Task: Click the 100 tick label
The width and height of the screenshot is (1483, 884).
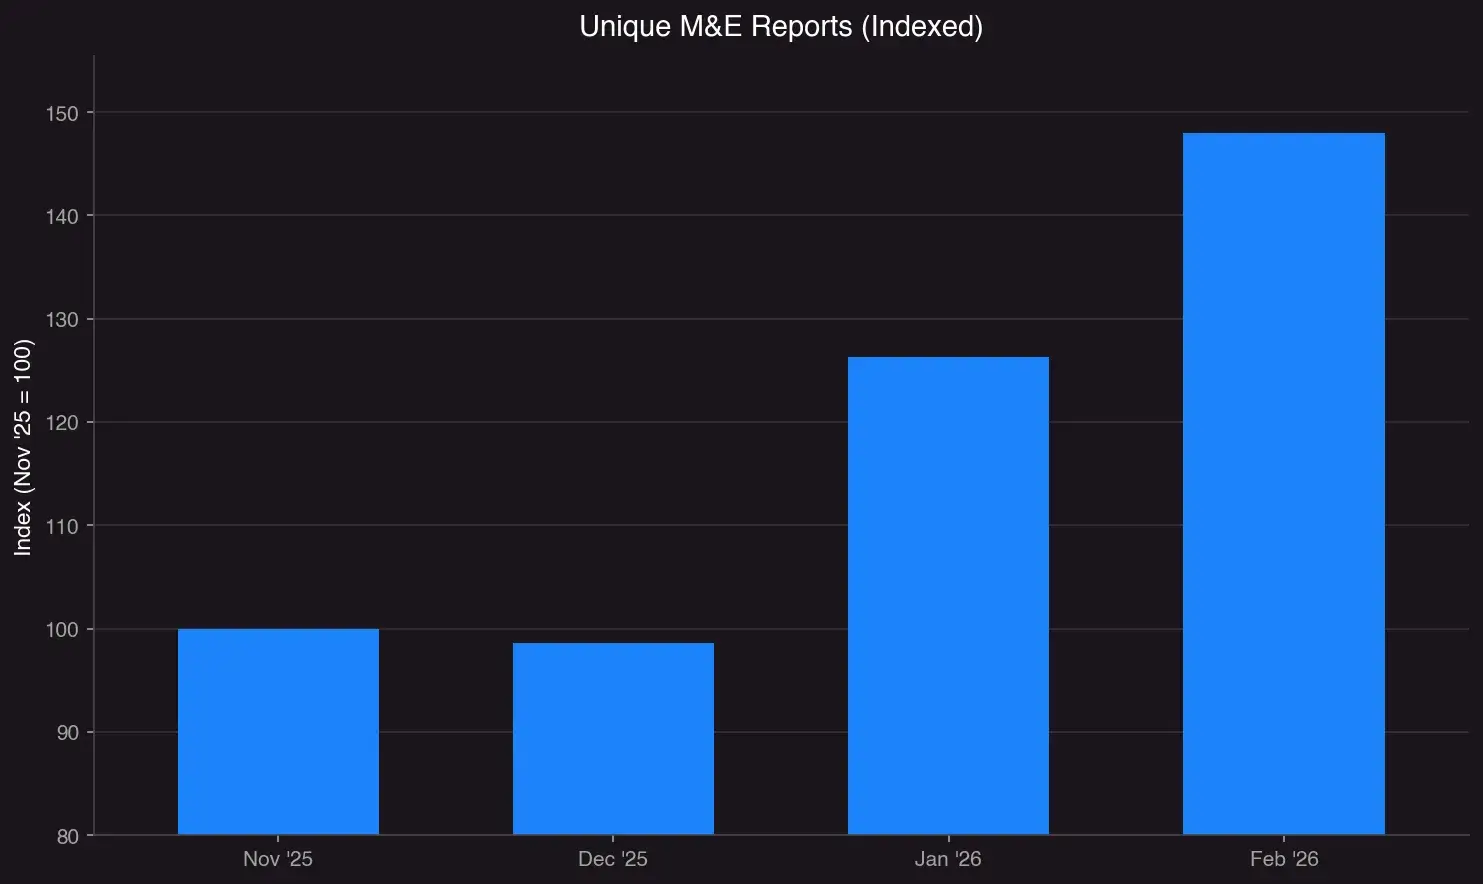Action: 66,630
